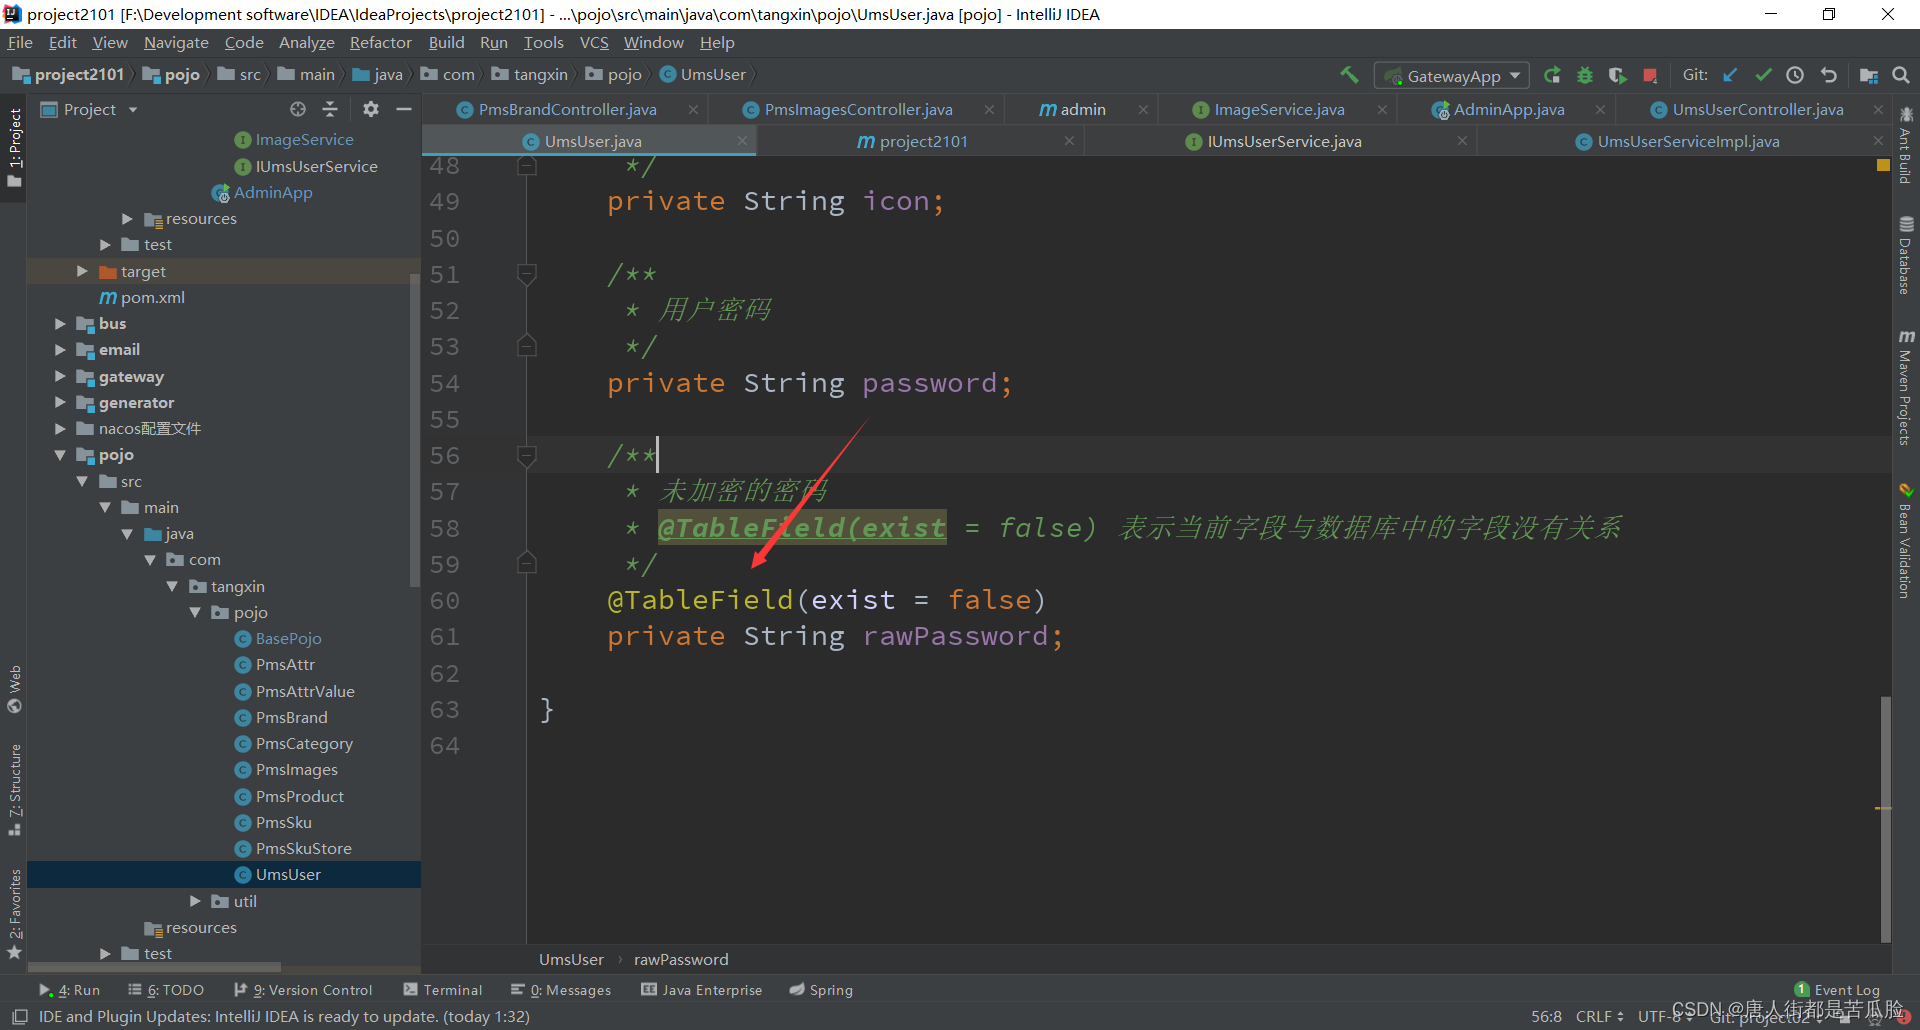Toggle 9: Version Control tool window

point(303,990)
